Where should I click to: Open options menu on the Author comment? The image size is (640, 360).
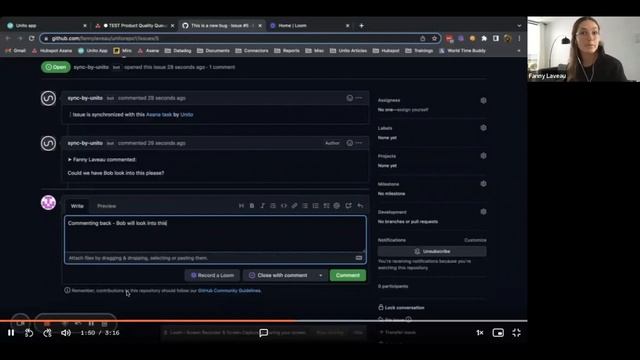click(x=359, y=143)
